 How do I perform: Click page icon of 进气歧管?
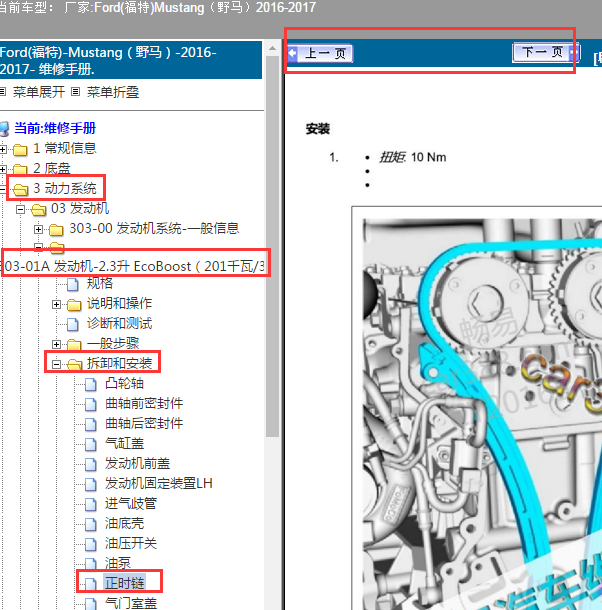91,504
